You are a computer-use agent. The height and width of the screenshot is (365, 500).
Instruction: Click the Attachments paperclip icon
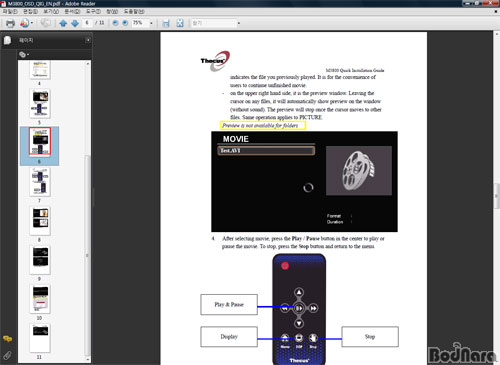[7, 355]
